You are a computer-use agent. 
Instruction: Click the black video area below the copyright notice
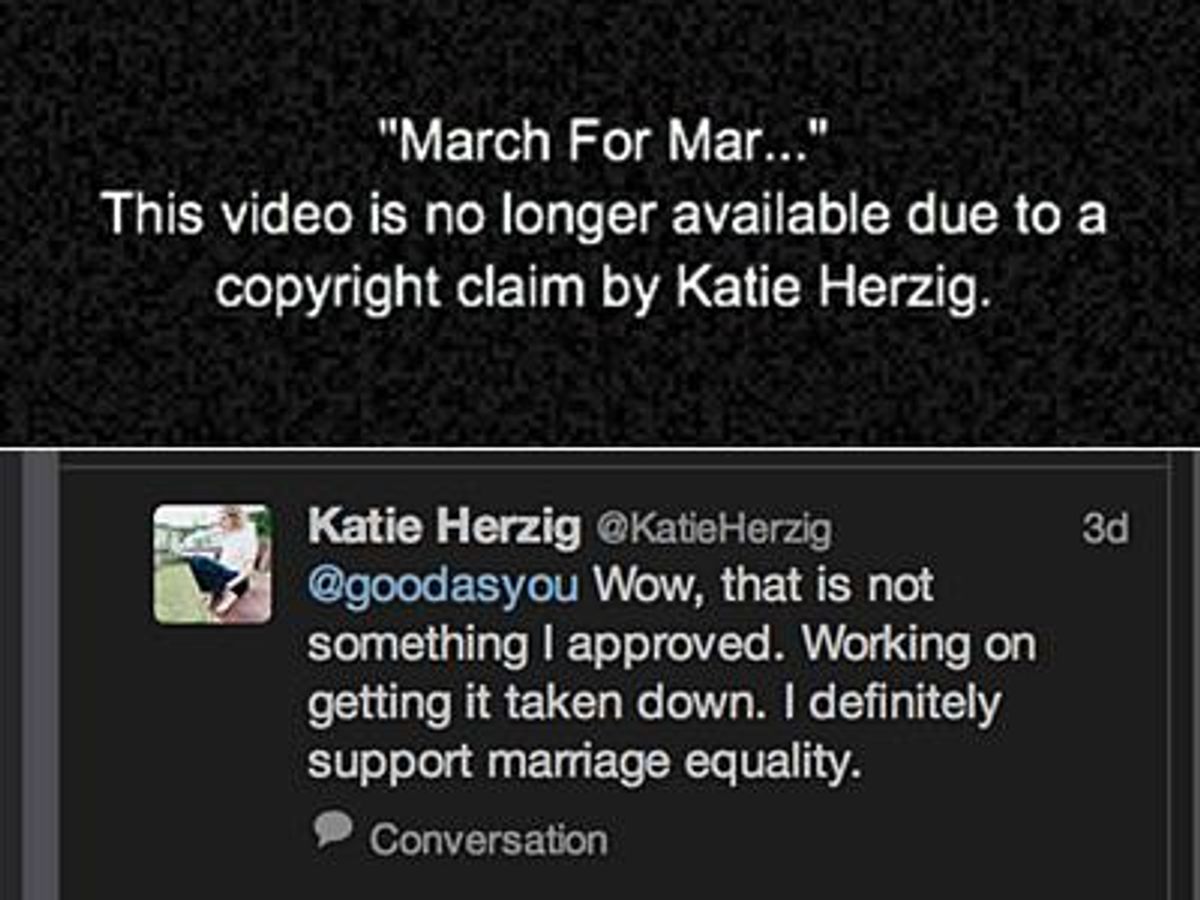click(600, 380)
